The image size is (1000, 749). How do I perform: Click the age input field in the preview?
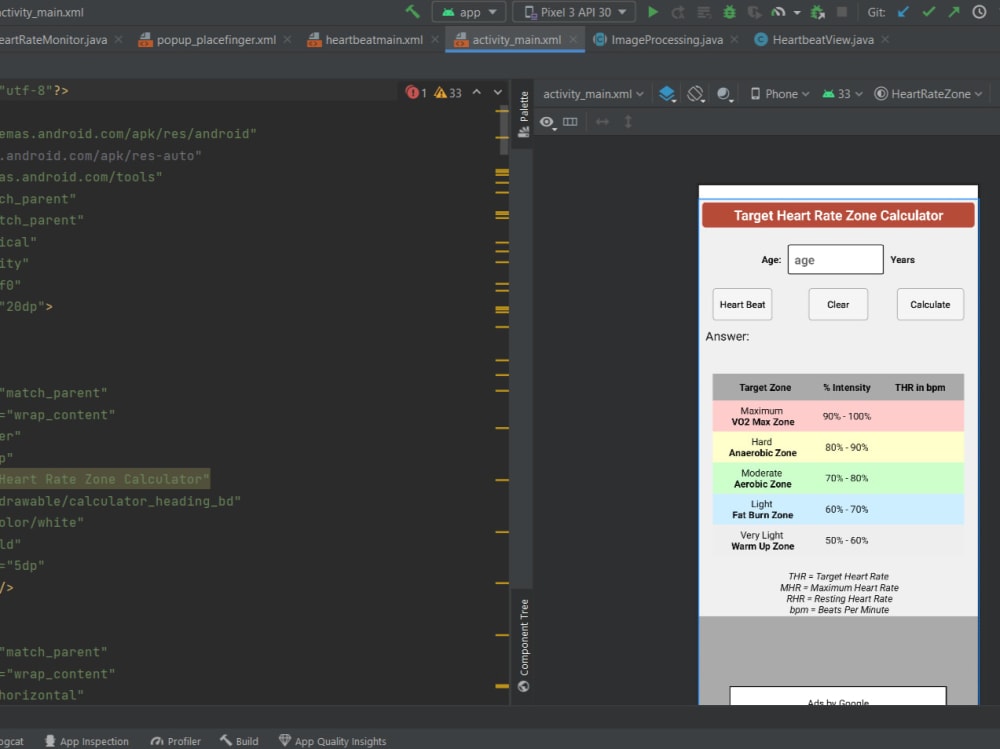point(835,259)
